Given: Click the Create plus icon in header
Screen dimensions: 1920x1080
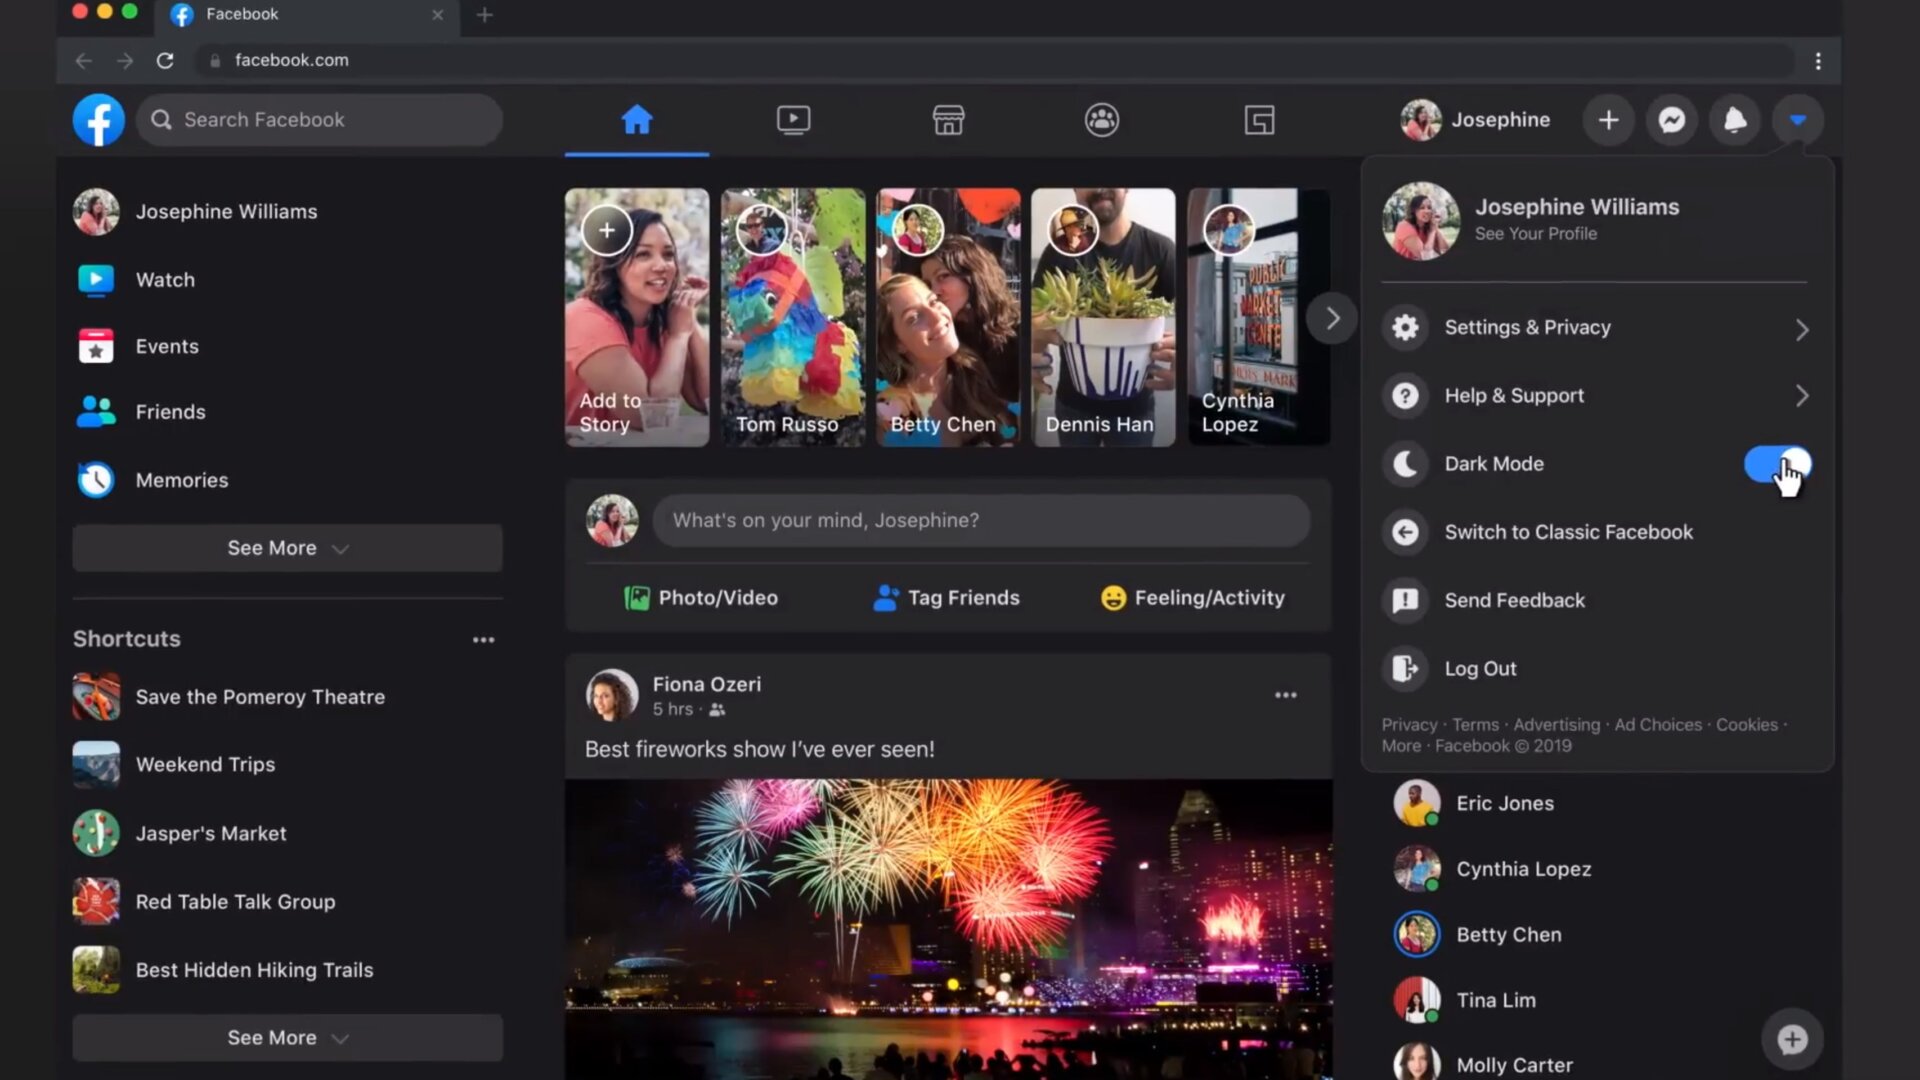Looking at the screenshot, I should click(x=1608, y=120).
